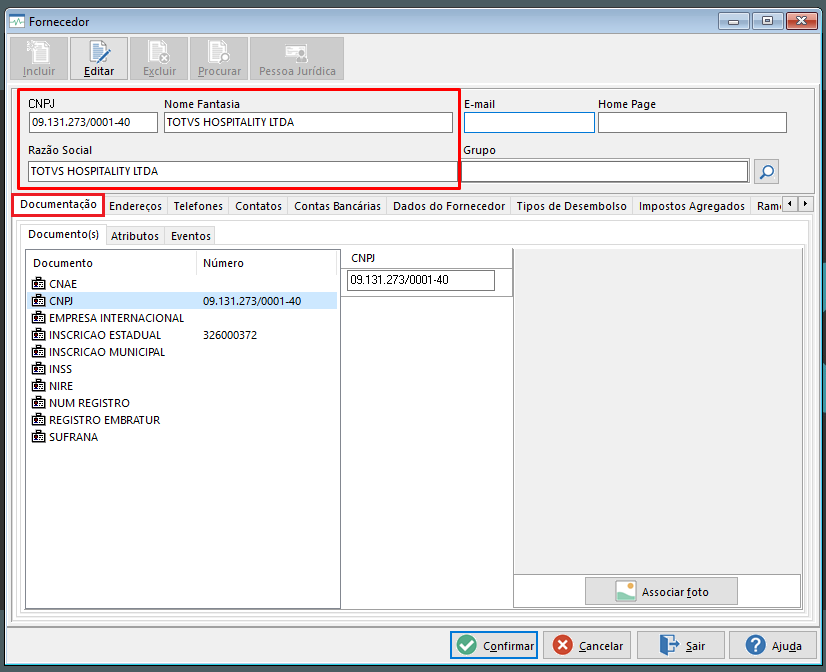Select the EMPRESA INTERNACIONAL document icon
826x672 pixels.
[38, 318]
